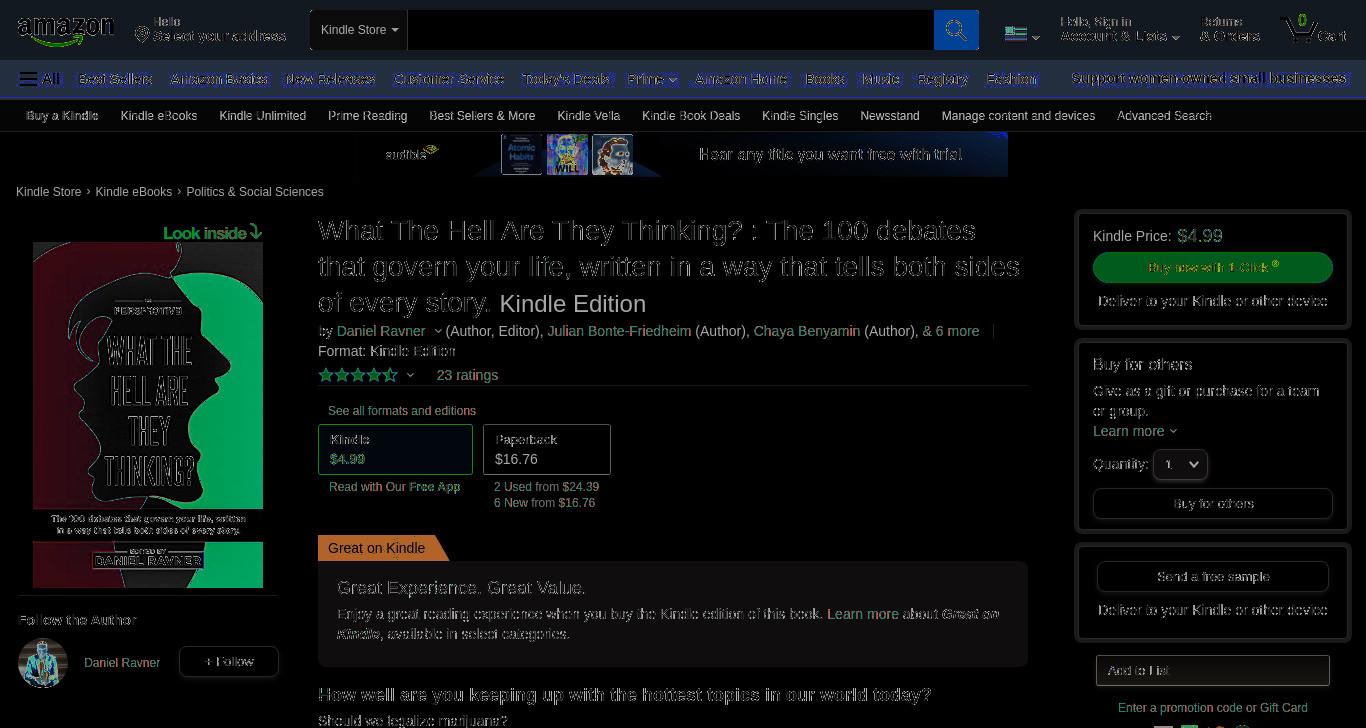
Task: Open Julian Bonte-Friedheim author link
Action: 619,331
